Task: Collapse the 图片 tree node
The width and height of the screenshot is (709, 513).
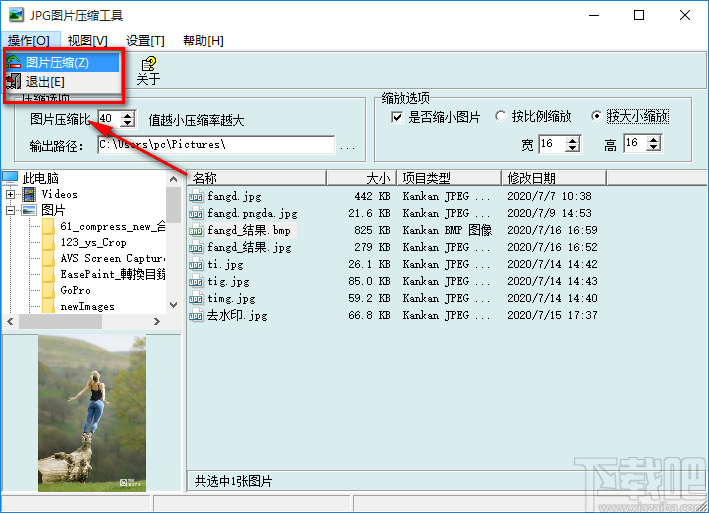Action: (10, 210)
